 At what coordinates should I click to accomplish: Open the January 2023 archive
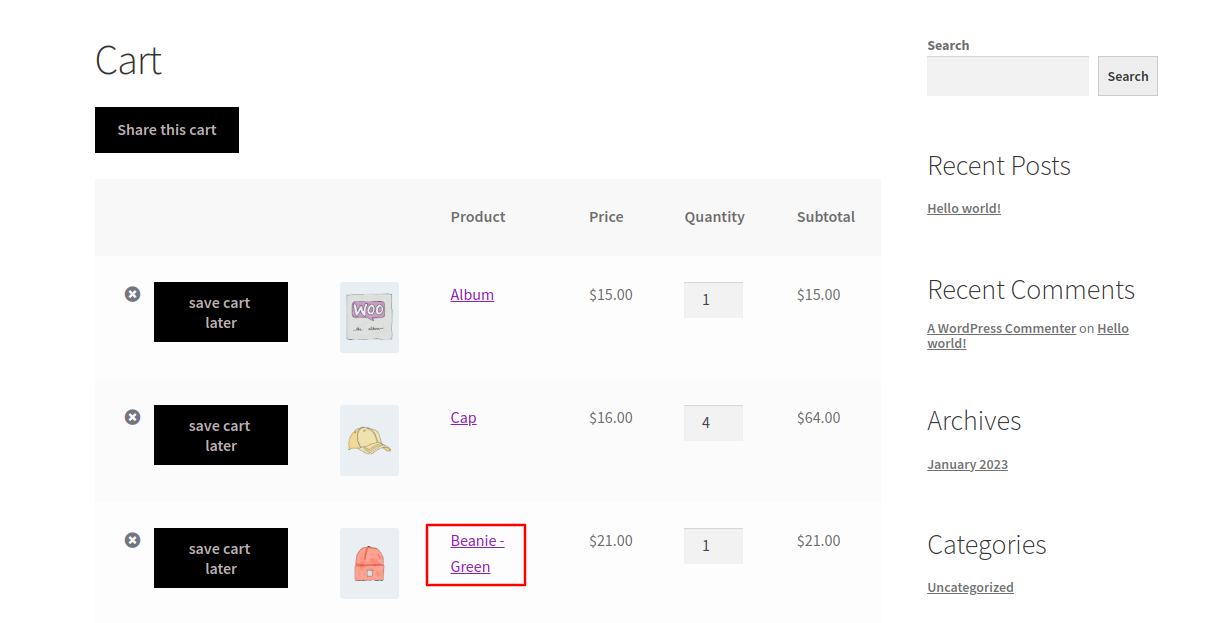click(x=967, y=464)
